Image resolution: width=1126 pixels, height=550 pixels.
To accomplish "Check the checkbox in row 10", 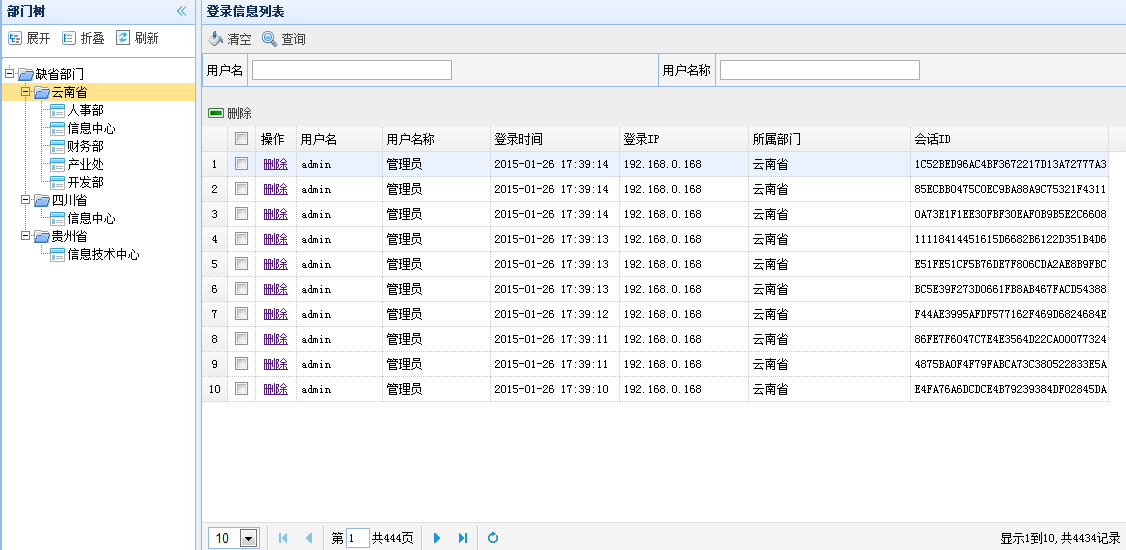I will tap(241, 388).
